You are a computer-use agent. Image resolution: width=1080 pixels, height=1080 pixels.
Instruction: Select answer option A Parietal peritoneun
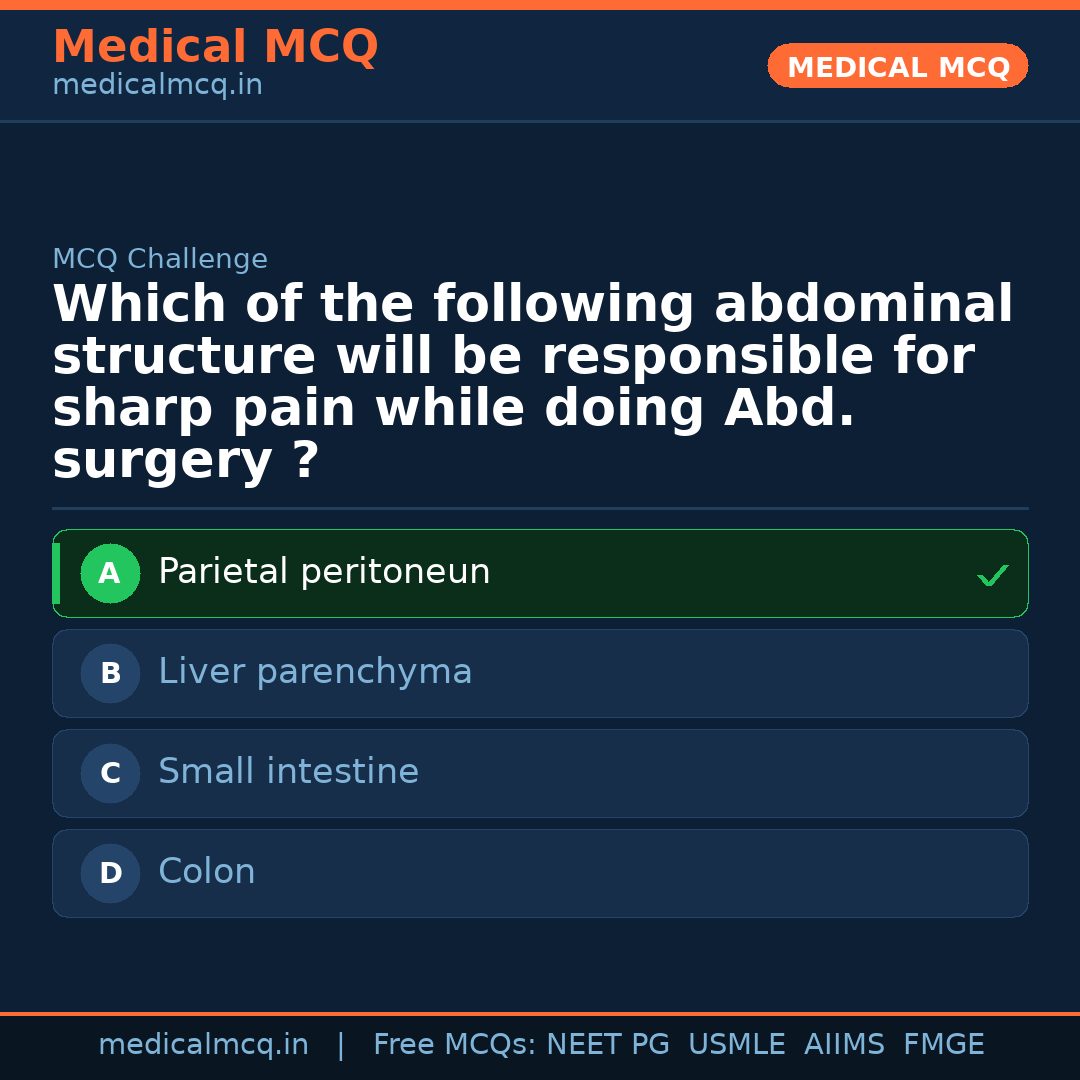coord(540,573)
